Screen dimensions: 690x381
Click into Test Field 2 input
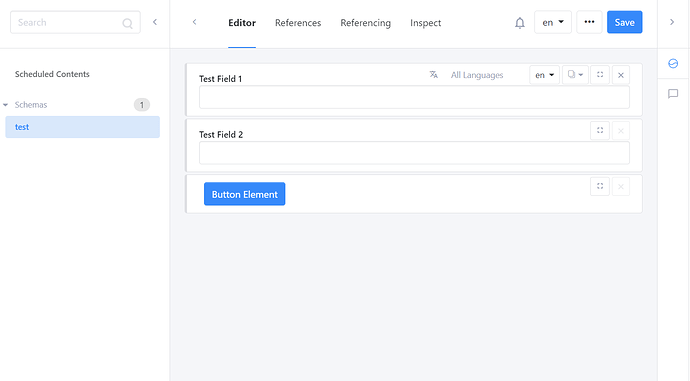(x=414, y=153)
